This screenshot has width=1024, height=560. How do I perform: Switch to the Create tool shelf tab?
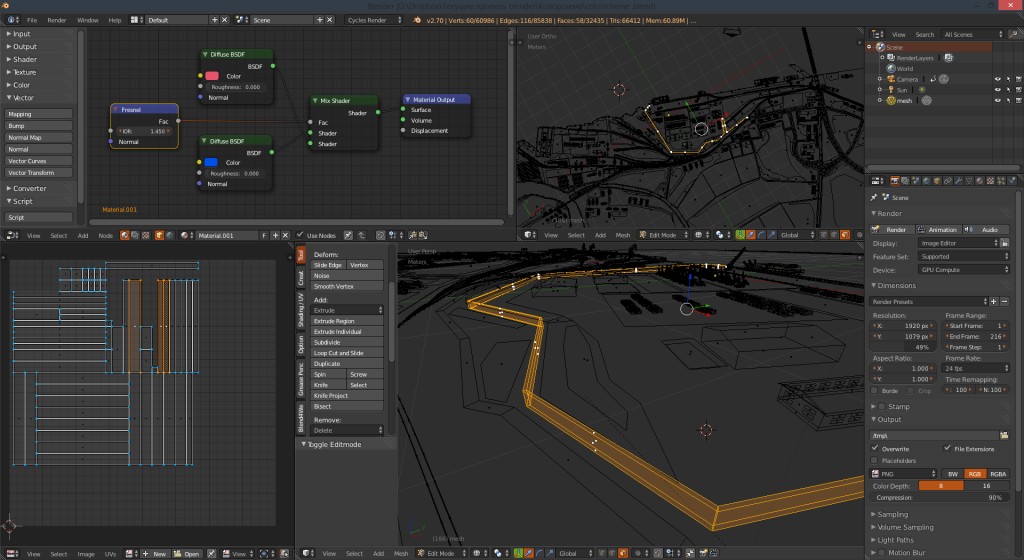pyautogui.click(x=301, y=279)
